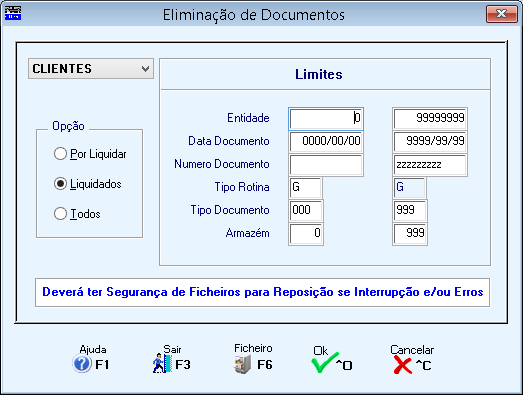Click the Numero Documento label
This screenshot has width=523, height=395.
[222, 164]
